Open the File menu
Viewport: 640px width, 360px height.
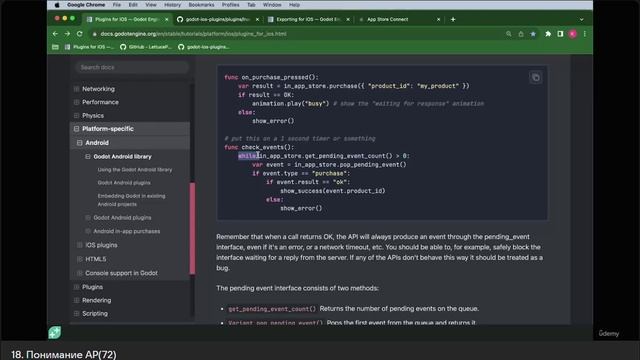click(117, 5)
